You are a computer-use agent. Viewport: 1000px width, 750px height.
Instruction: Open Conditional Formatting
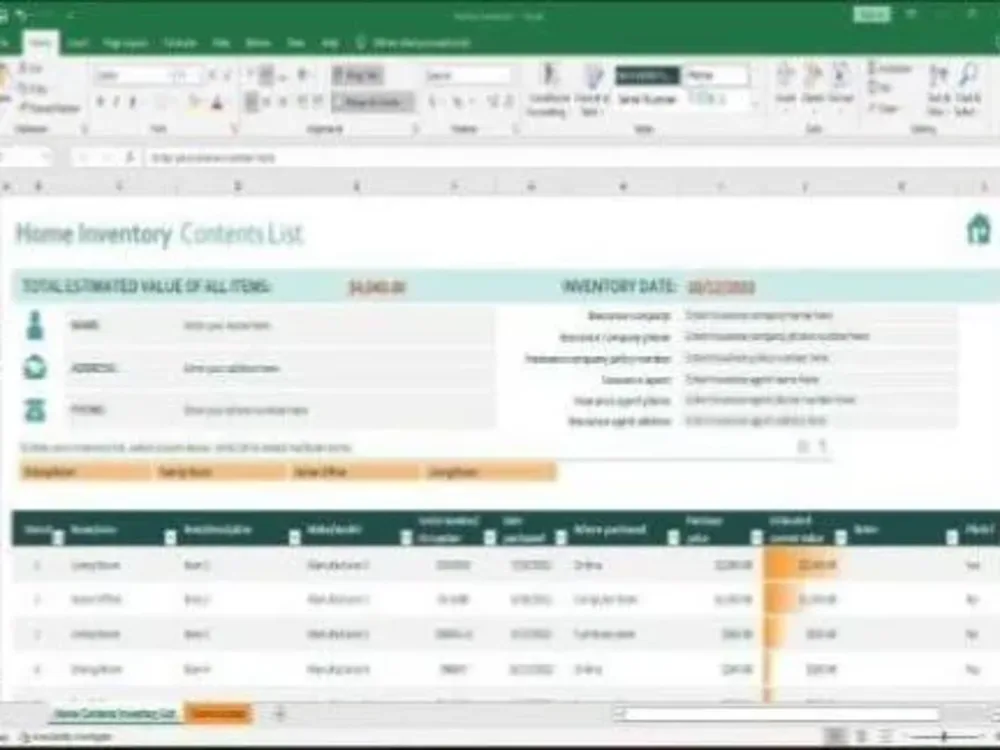548,90
